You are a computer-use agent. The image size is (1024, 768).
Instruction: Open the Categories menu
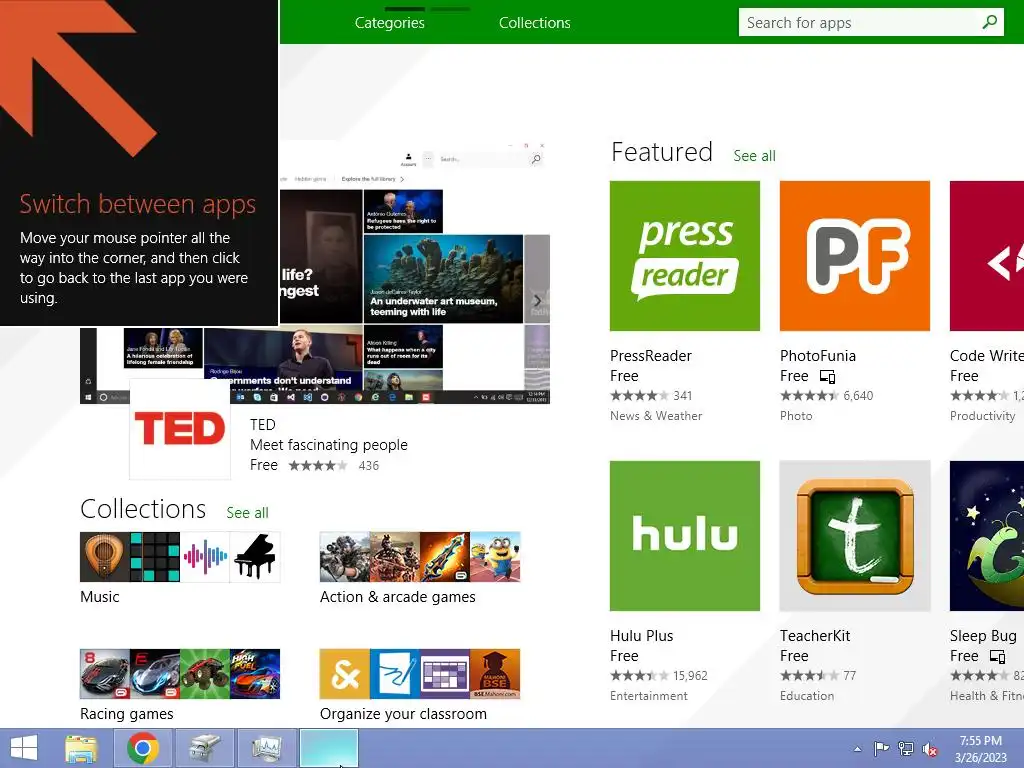pos(389,23)
